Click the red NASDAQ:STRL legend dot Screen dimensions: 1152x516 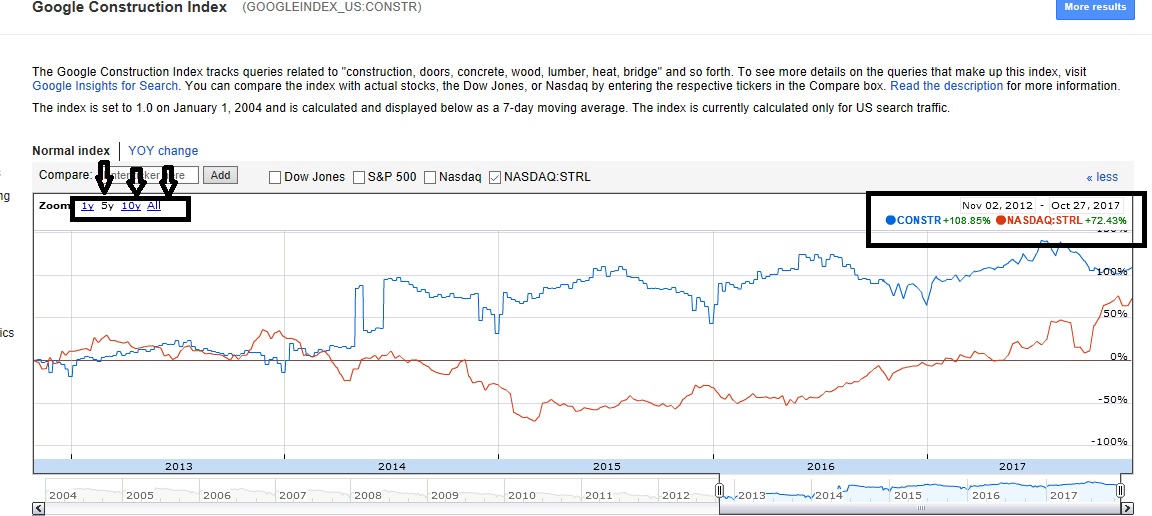coord(1001,220)
